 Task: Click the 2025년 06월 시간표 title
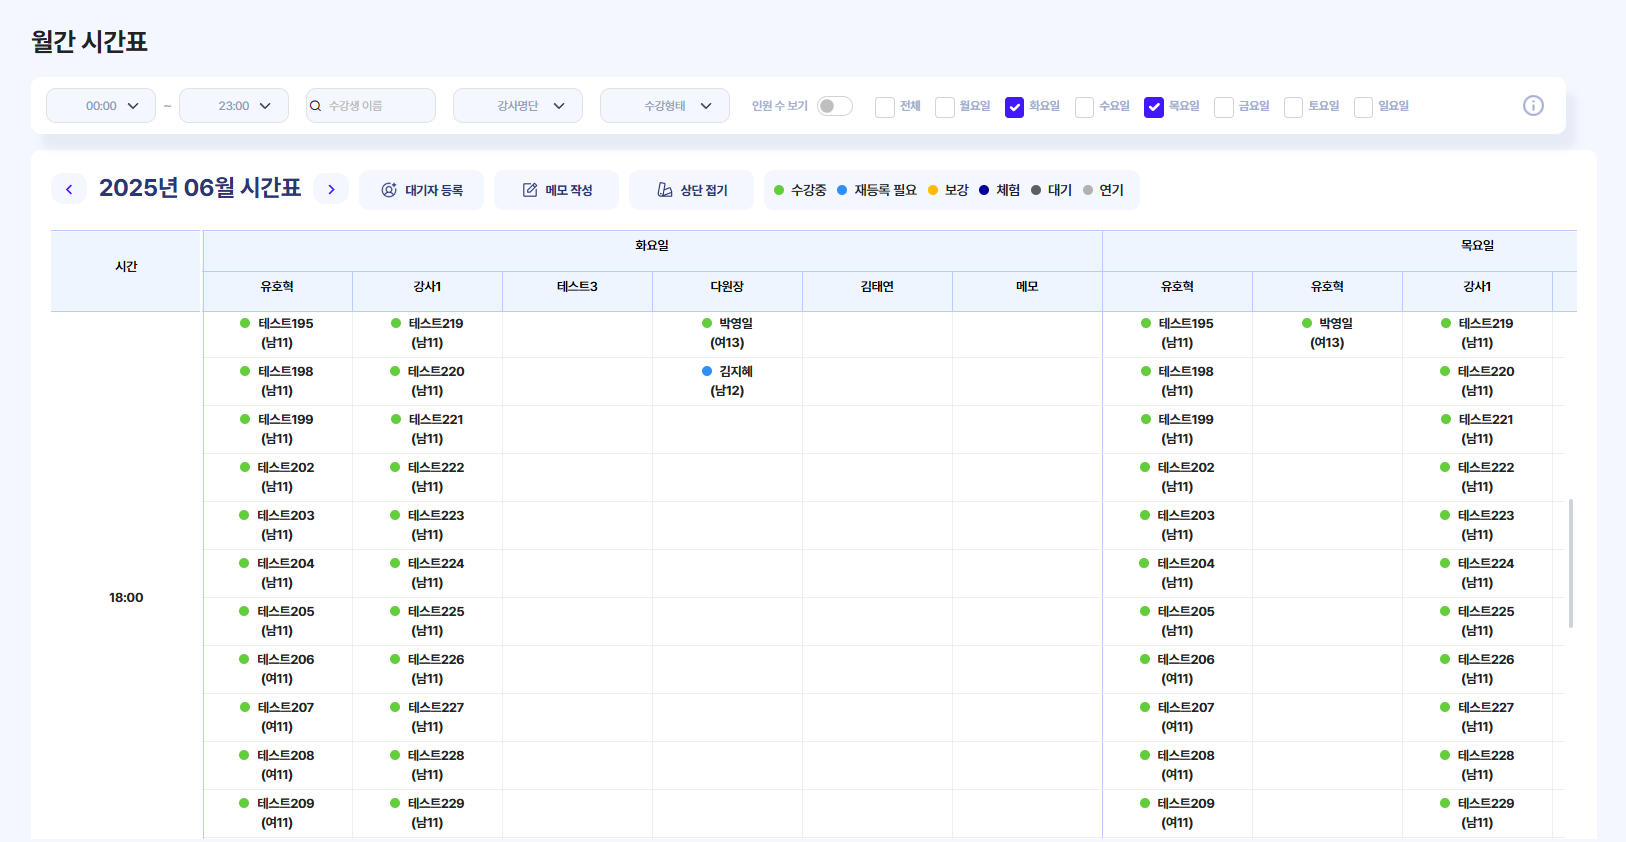click(x=200, y=188)
